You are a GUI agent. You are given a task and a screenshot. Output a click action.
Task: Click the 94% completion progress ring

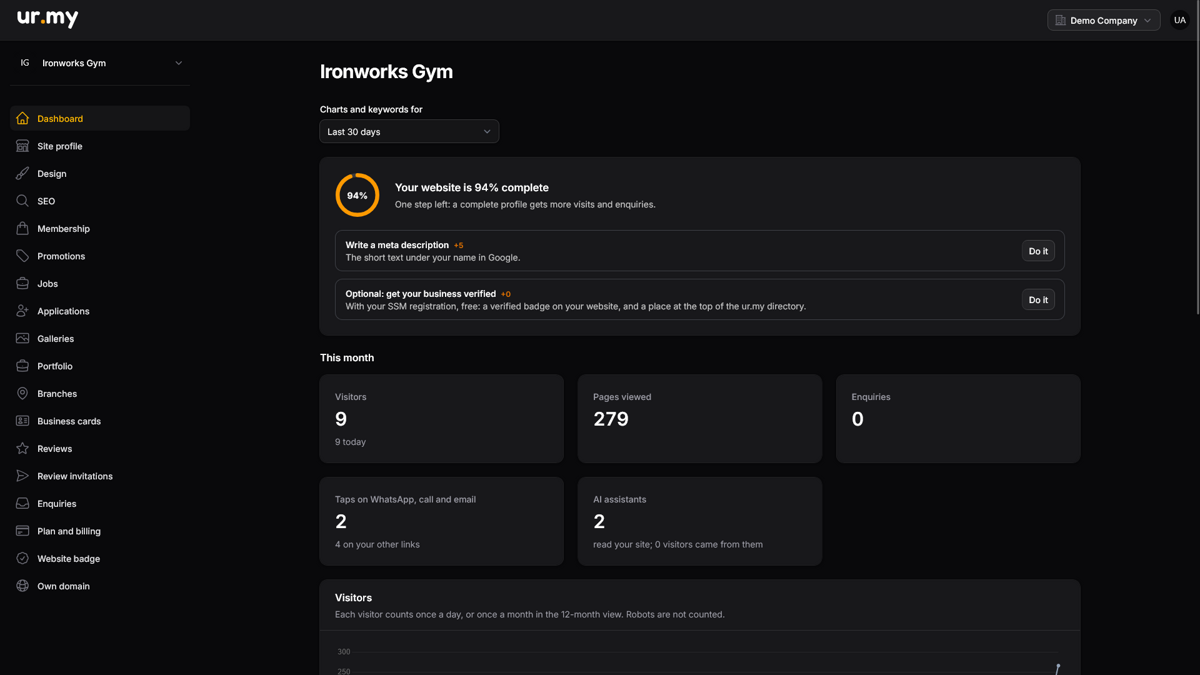click(357, 195)
